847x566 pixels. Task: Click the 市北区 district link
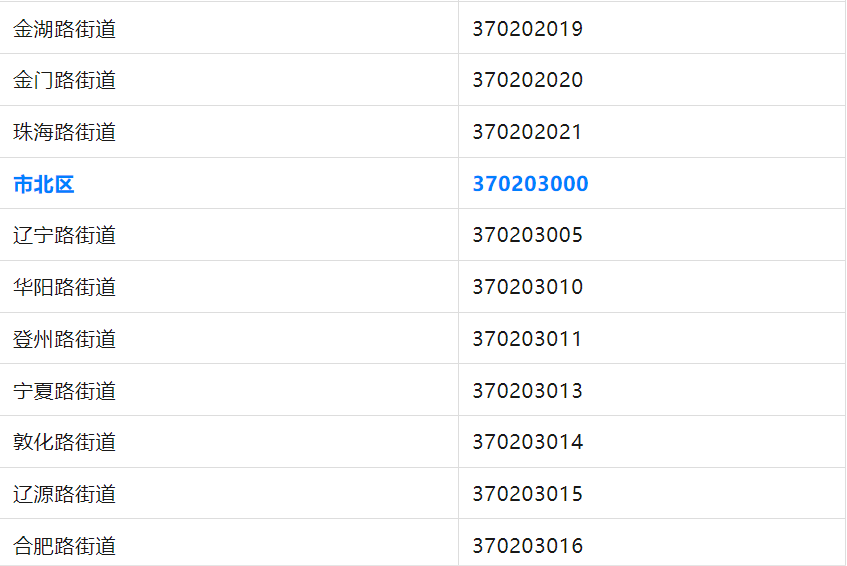point(44,184)
